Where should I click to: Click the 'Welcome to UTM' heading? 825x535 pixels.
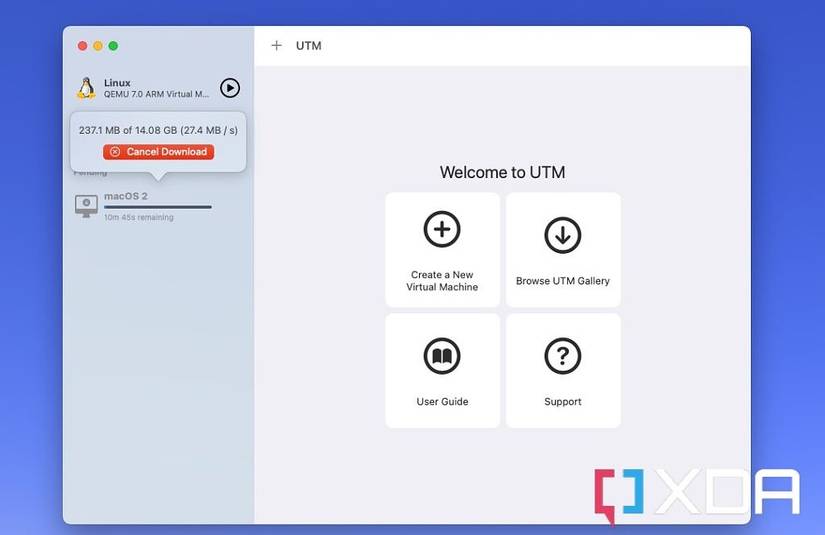(x=502, y=173)
